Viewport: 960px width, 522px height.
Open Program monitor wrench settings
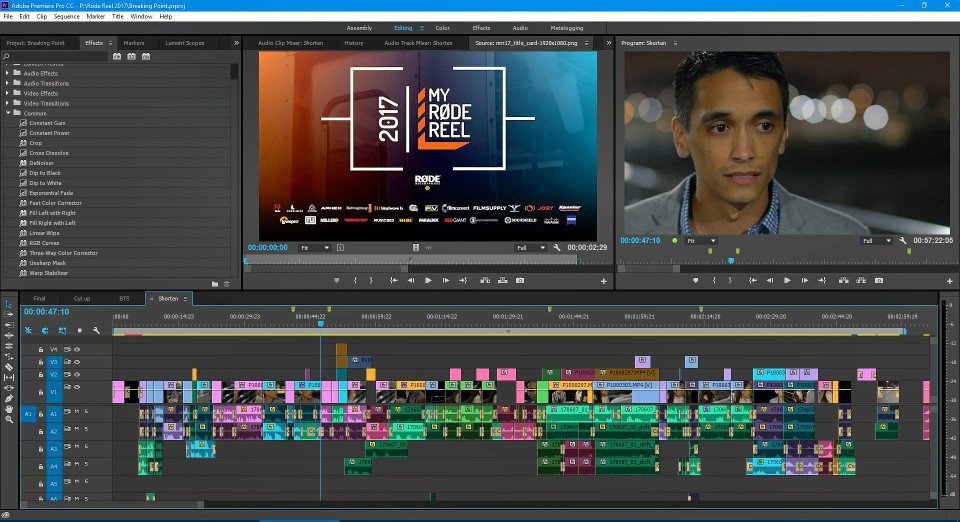pos(902,240)
